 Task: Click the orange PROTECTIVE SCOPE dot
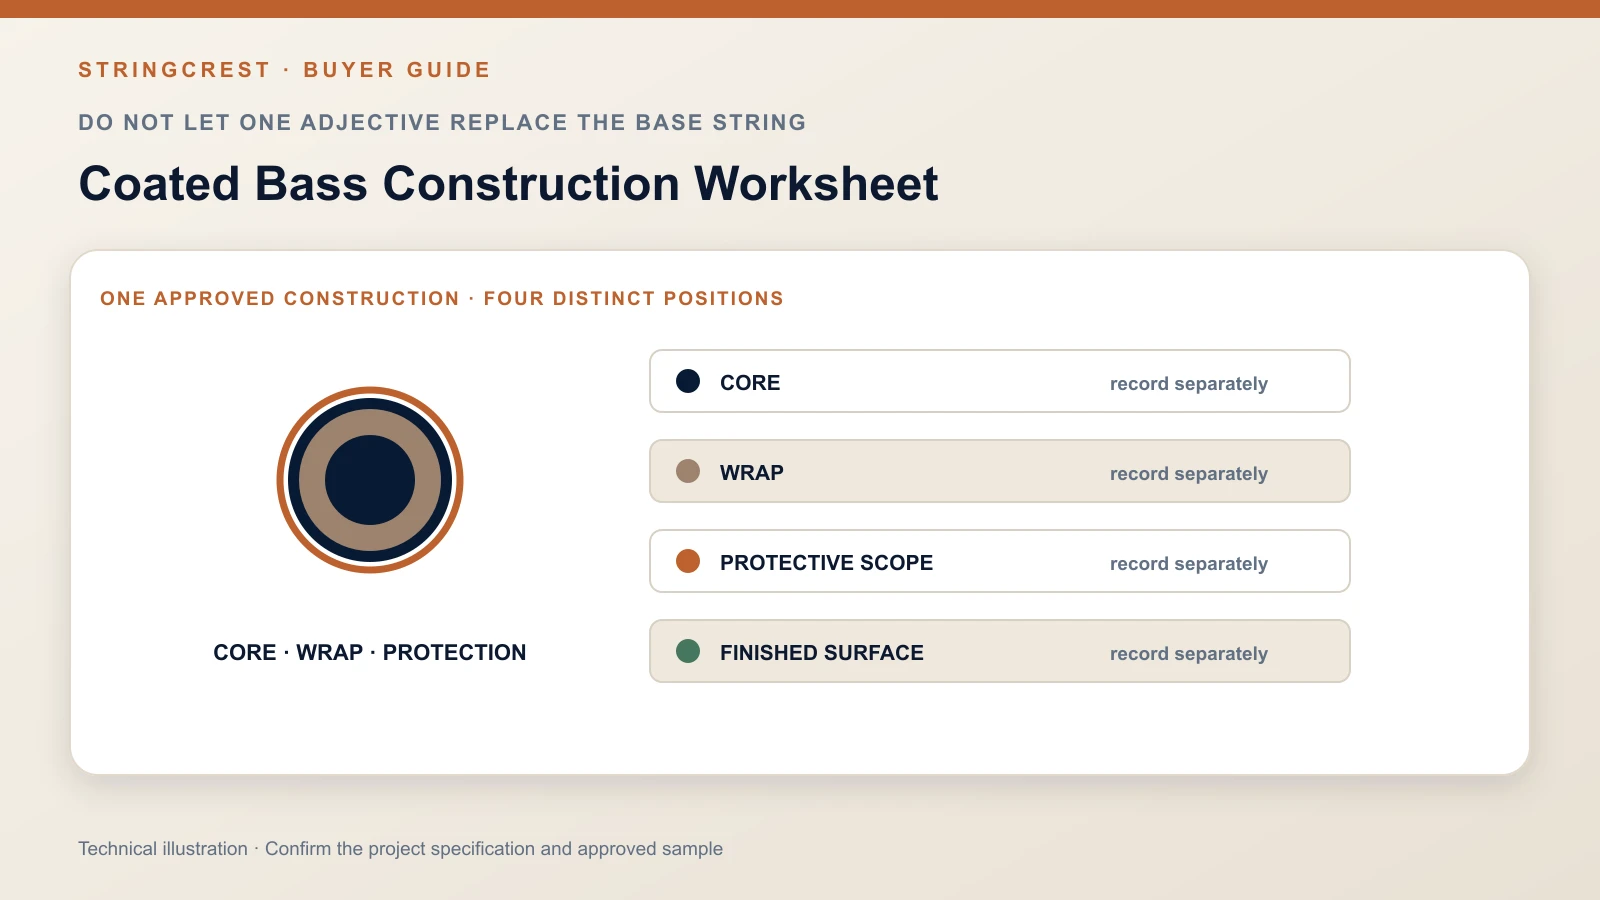coord(688,561)
